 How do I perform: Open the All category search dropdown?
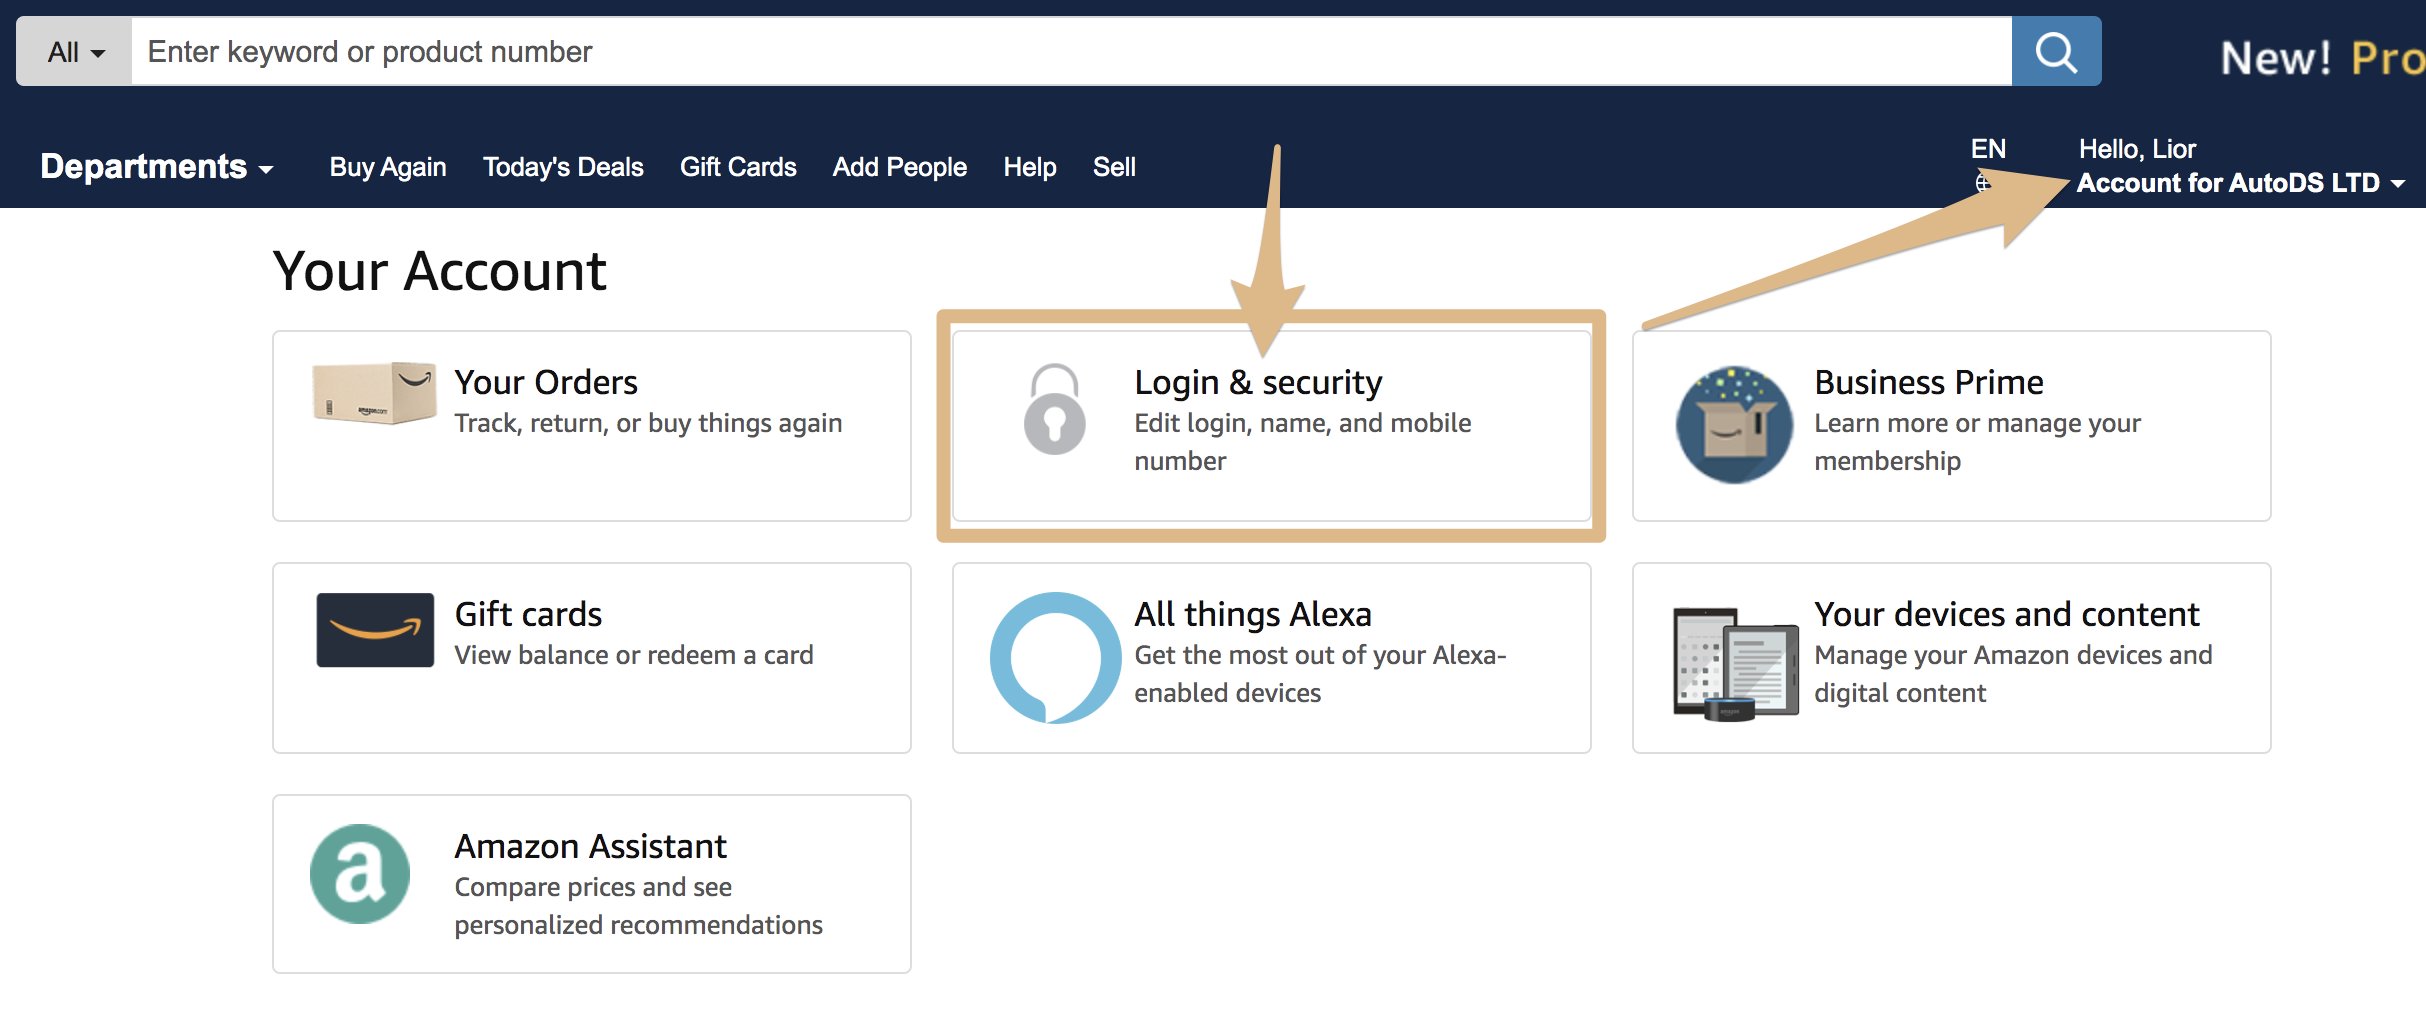click(x=74, y=51)
